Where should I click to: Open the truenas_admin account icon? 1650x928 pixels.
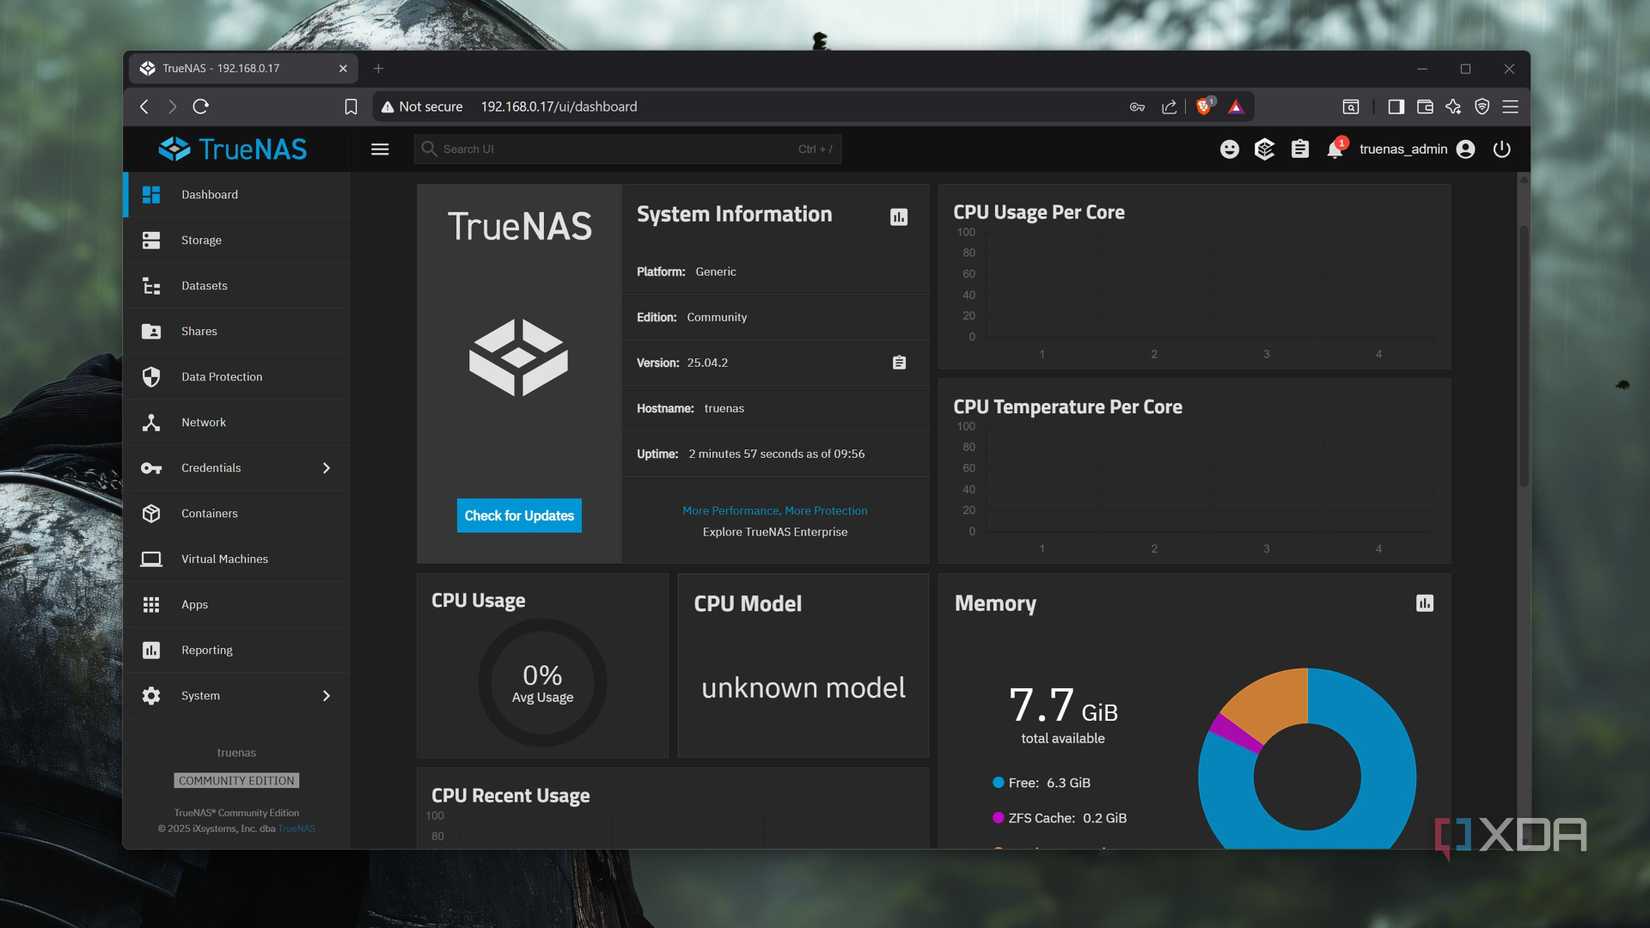pyautogui.click(x=1465, y=148)
